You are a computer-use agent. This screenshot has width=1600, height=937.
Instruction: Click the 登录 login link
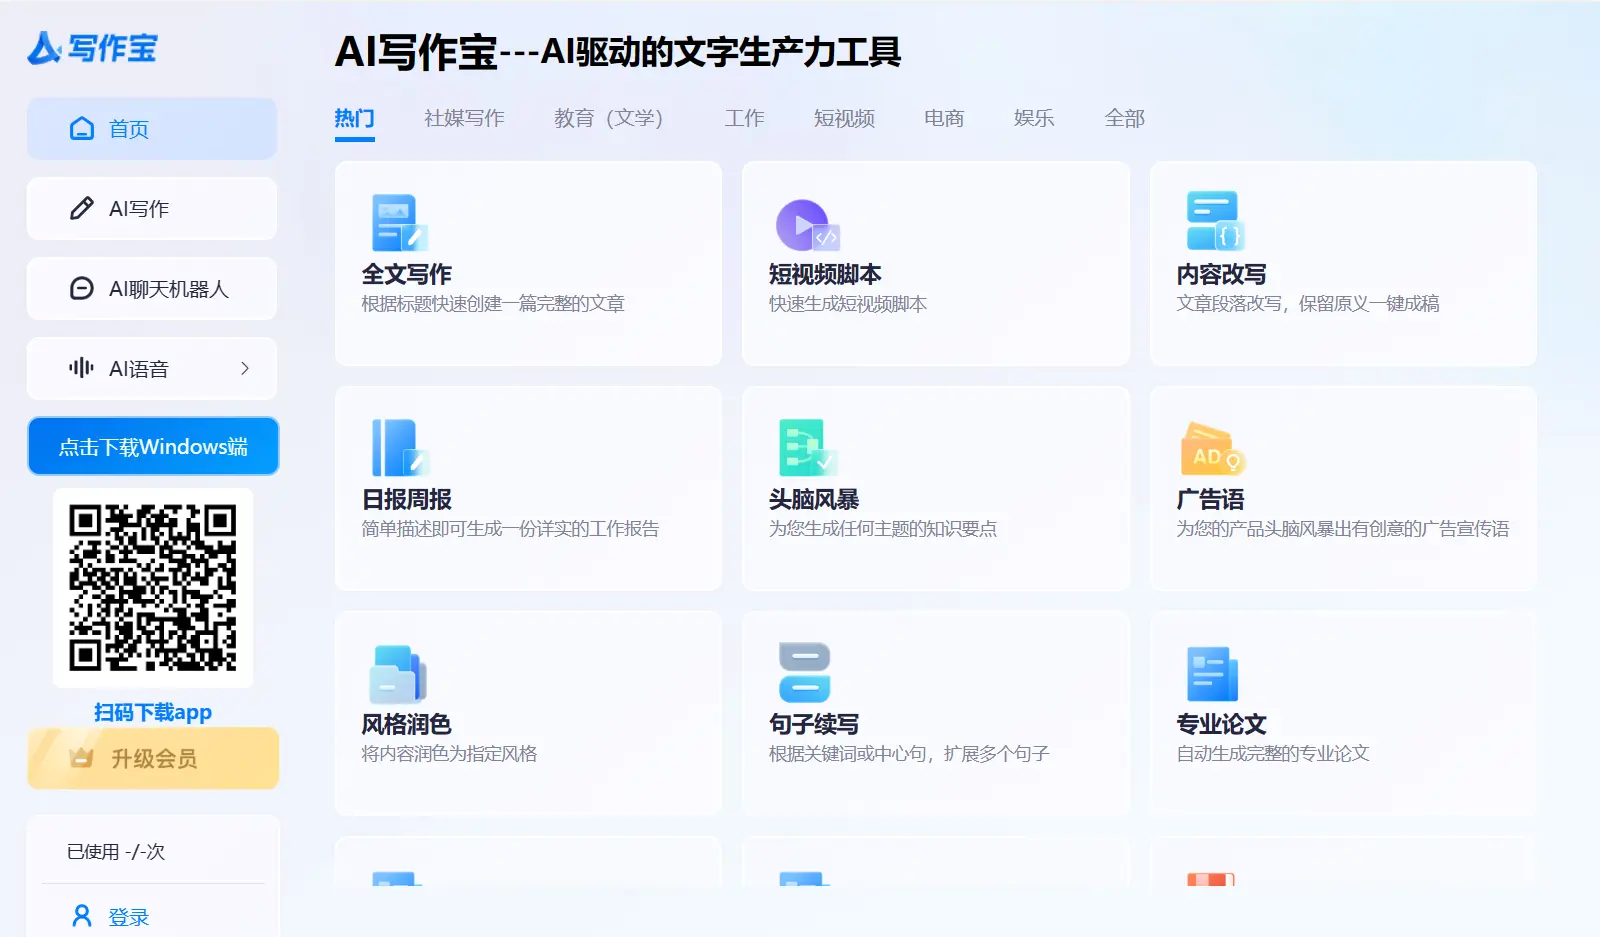127,916
